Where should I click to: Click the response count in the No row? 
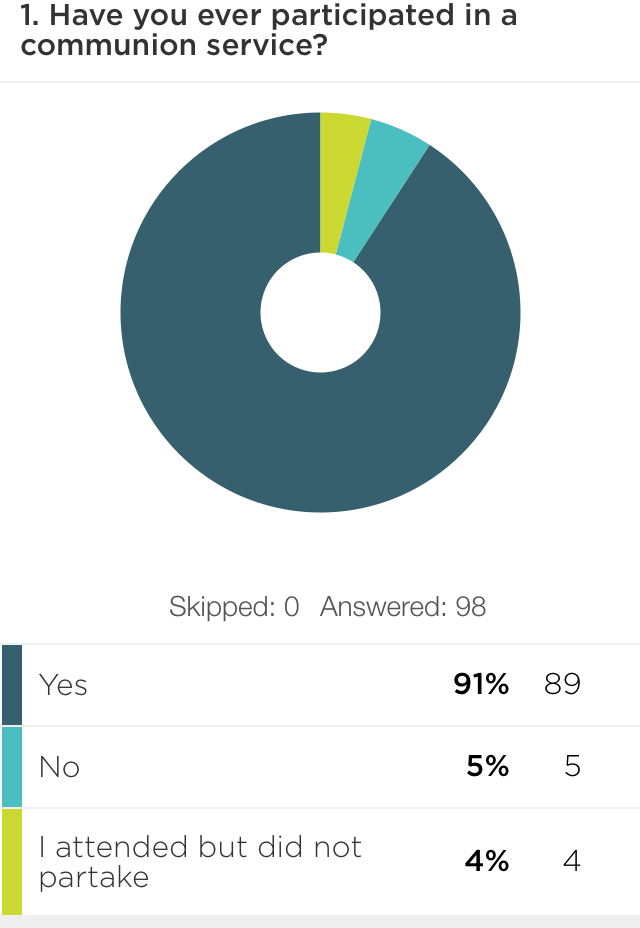572,767
